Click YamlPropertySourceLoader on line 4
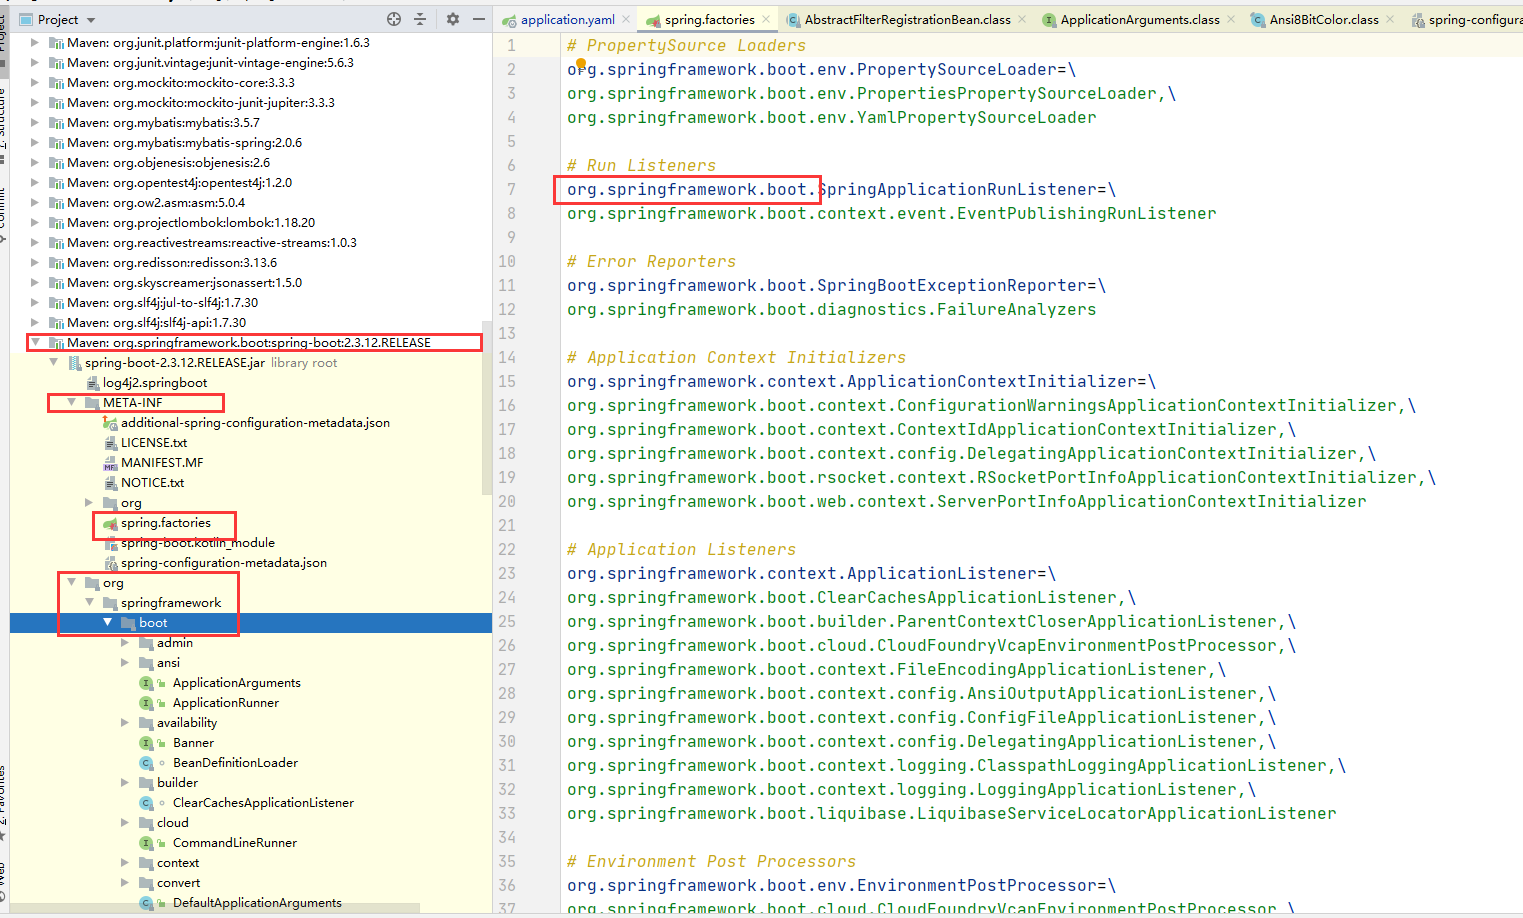The height and width of the screenshot is (918, 1523). click(977, 117)
